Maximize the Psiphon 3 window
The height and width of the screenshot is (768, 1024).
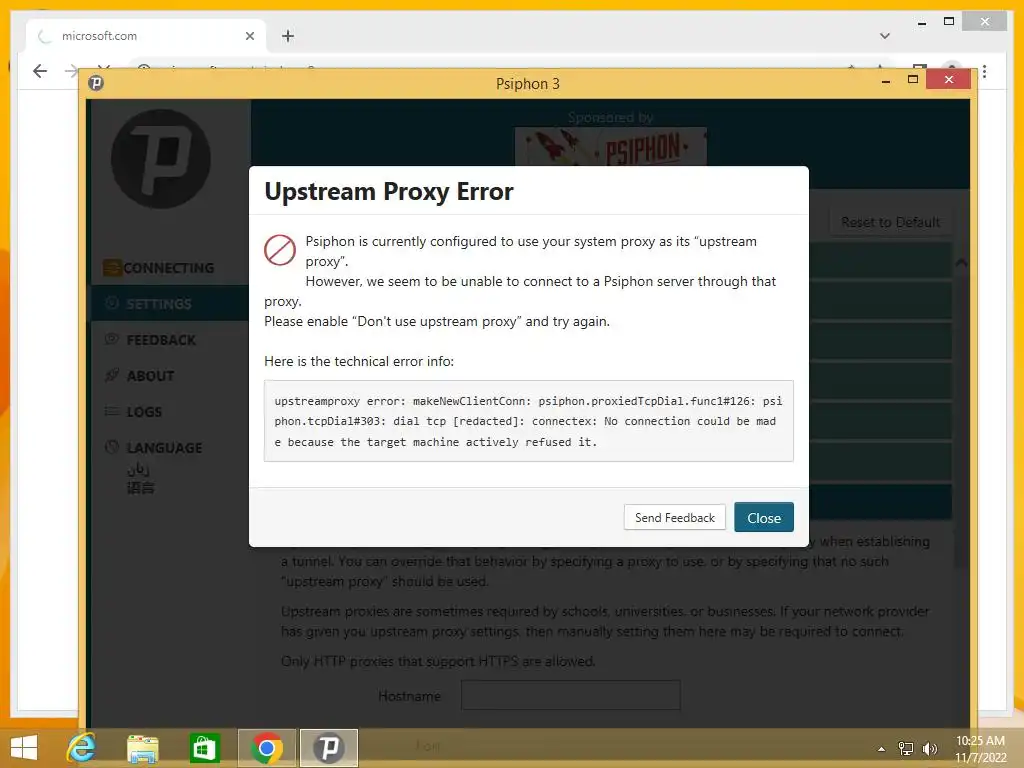pyautogui.click(x=913, y=80)
